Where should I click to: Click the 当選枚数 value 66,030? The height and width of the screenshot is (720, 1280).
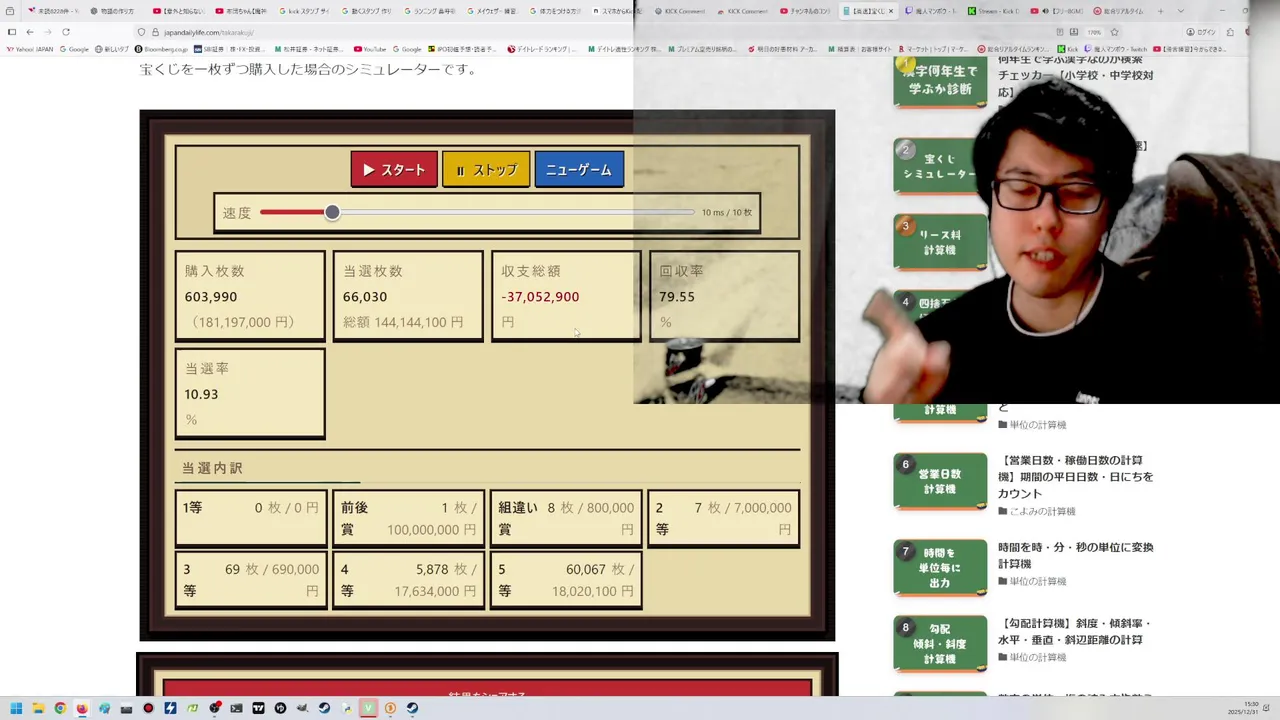[365, 297]
